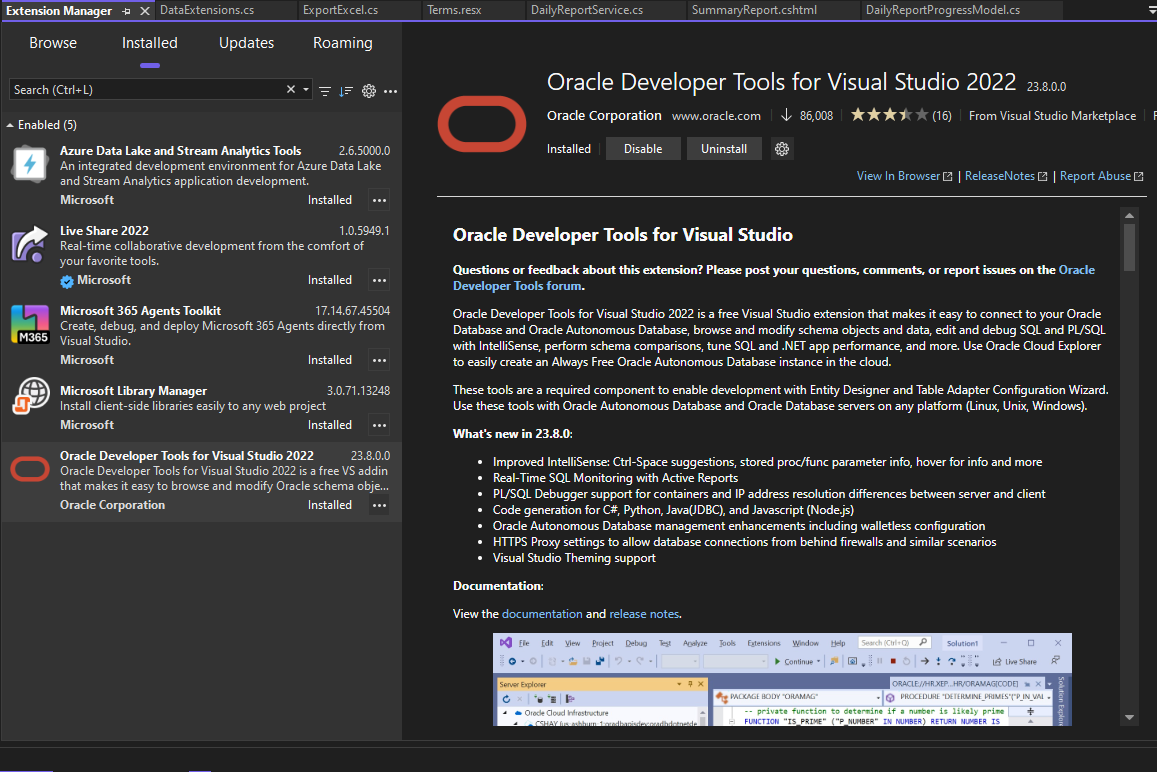
Task: Open more options for Azure Data Lake extension
Action: click(379, 200)
